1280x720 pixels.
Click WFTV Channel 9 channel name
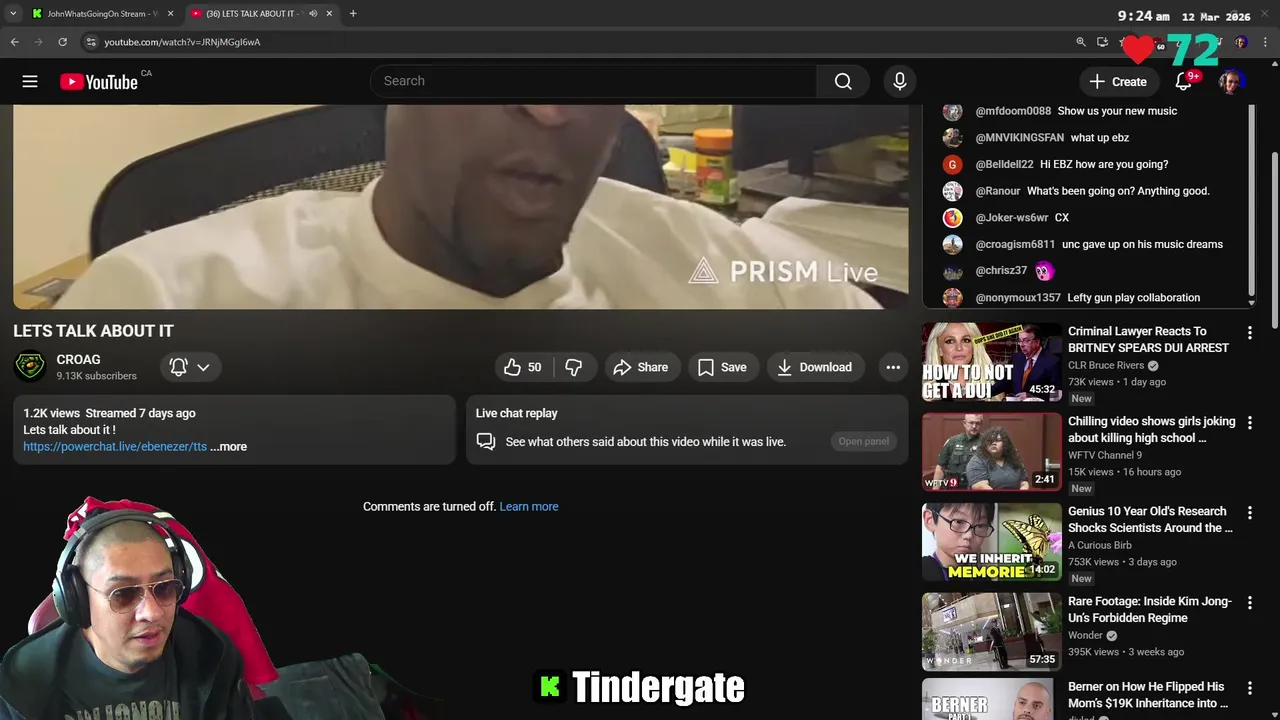coord(1105,456)
